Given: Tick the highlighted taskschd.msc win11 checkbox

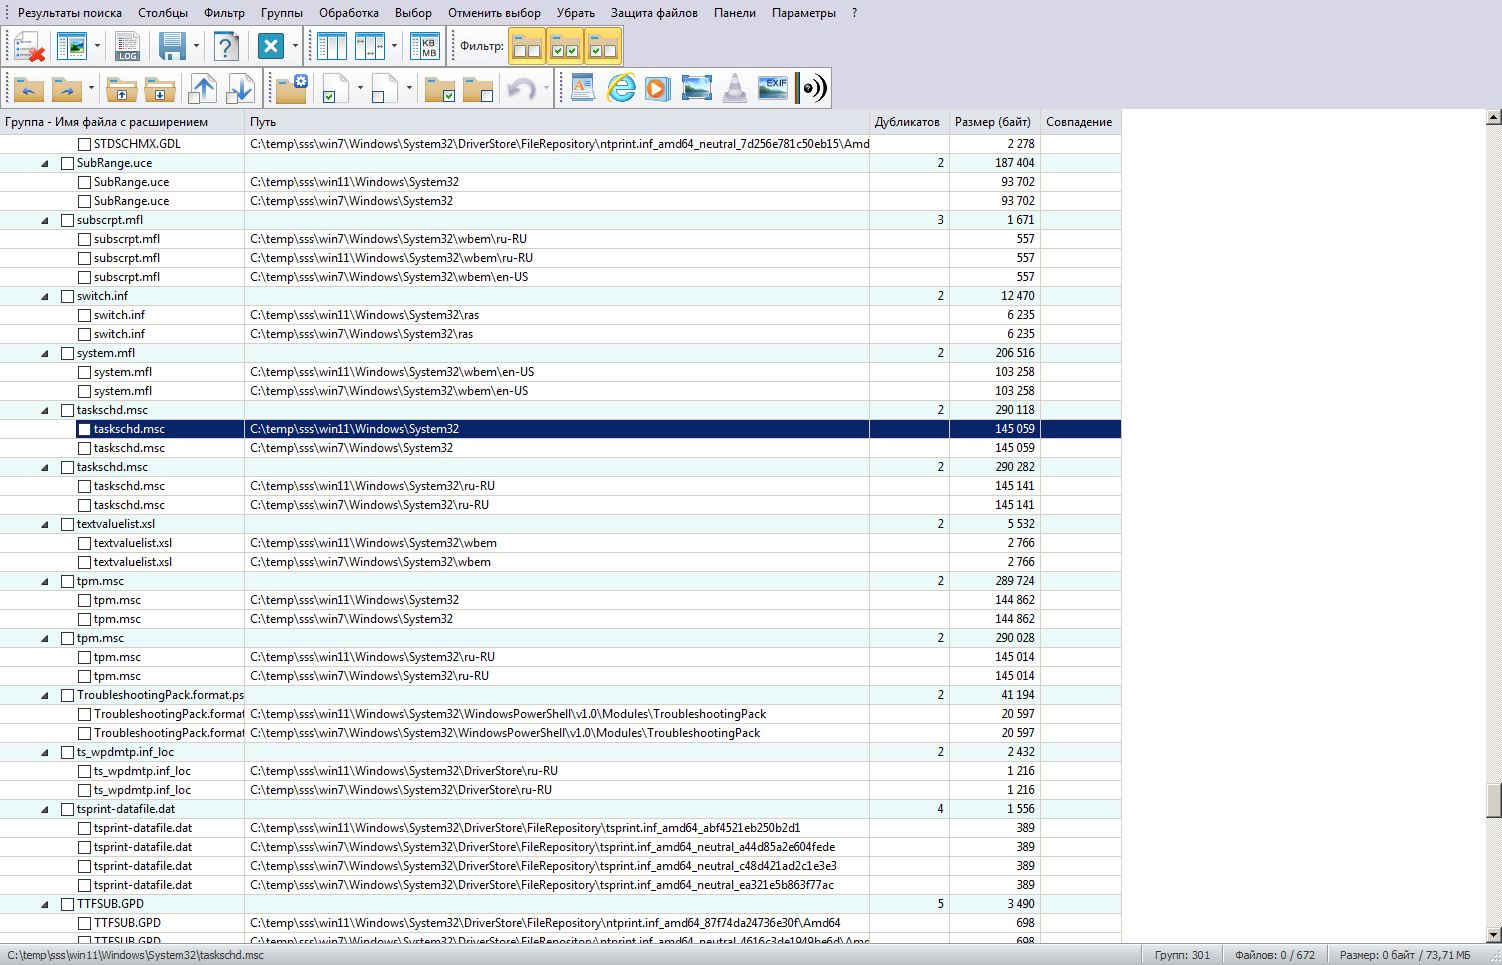Looking at the screenshot, I should coord(85,429).
